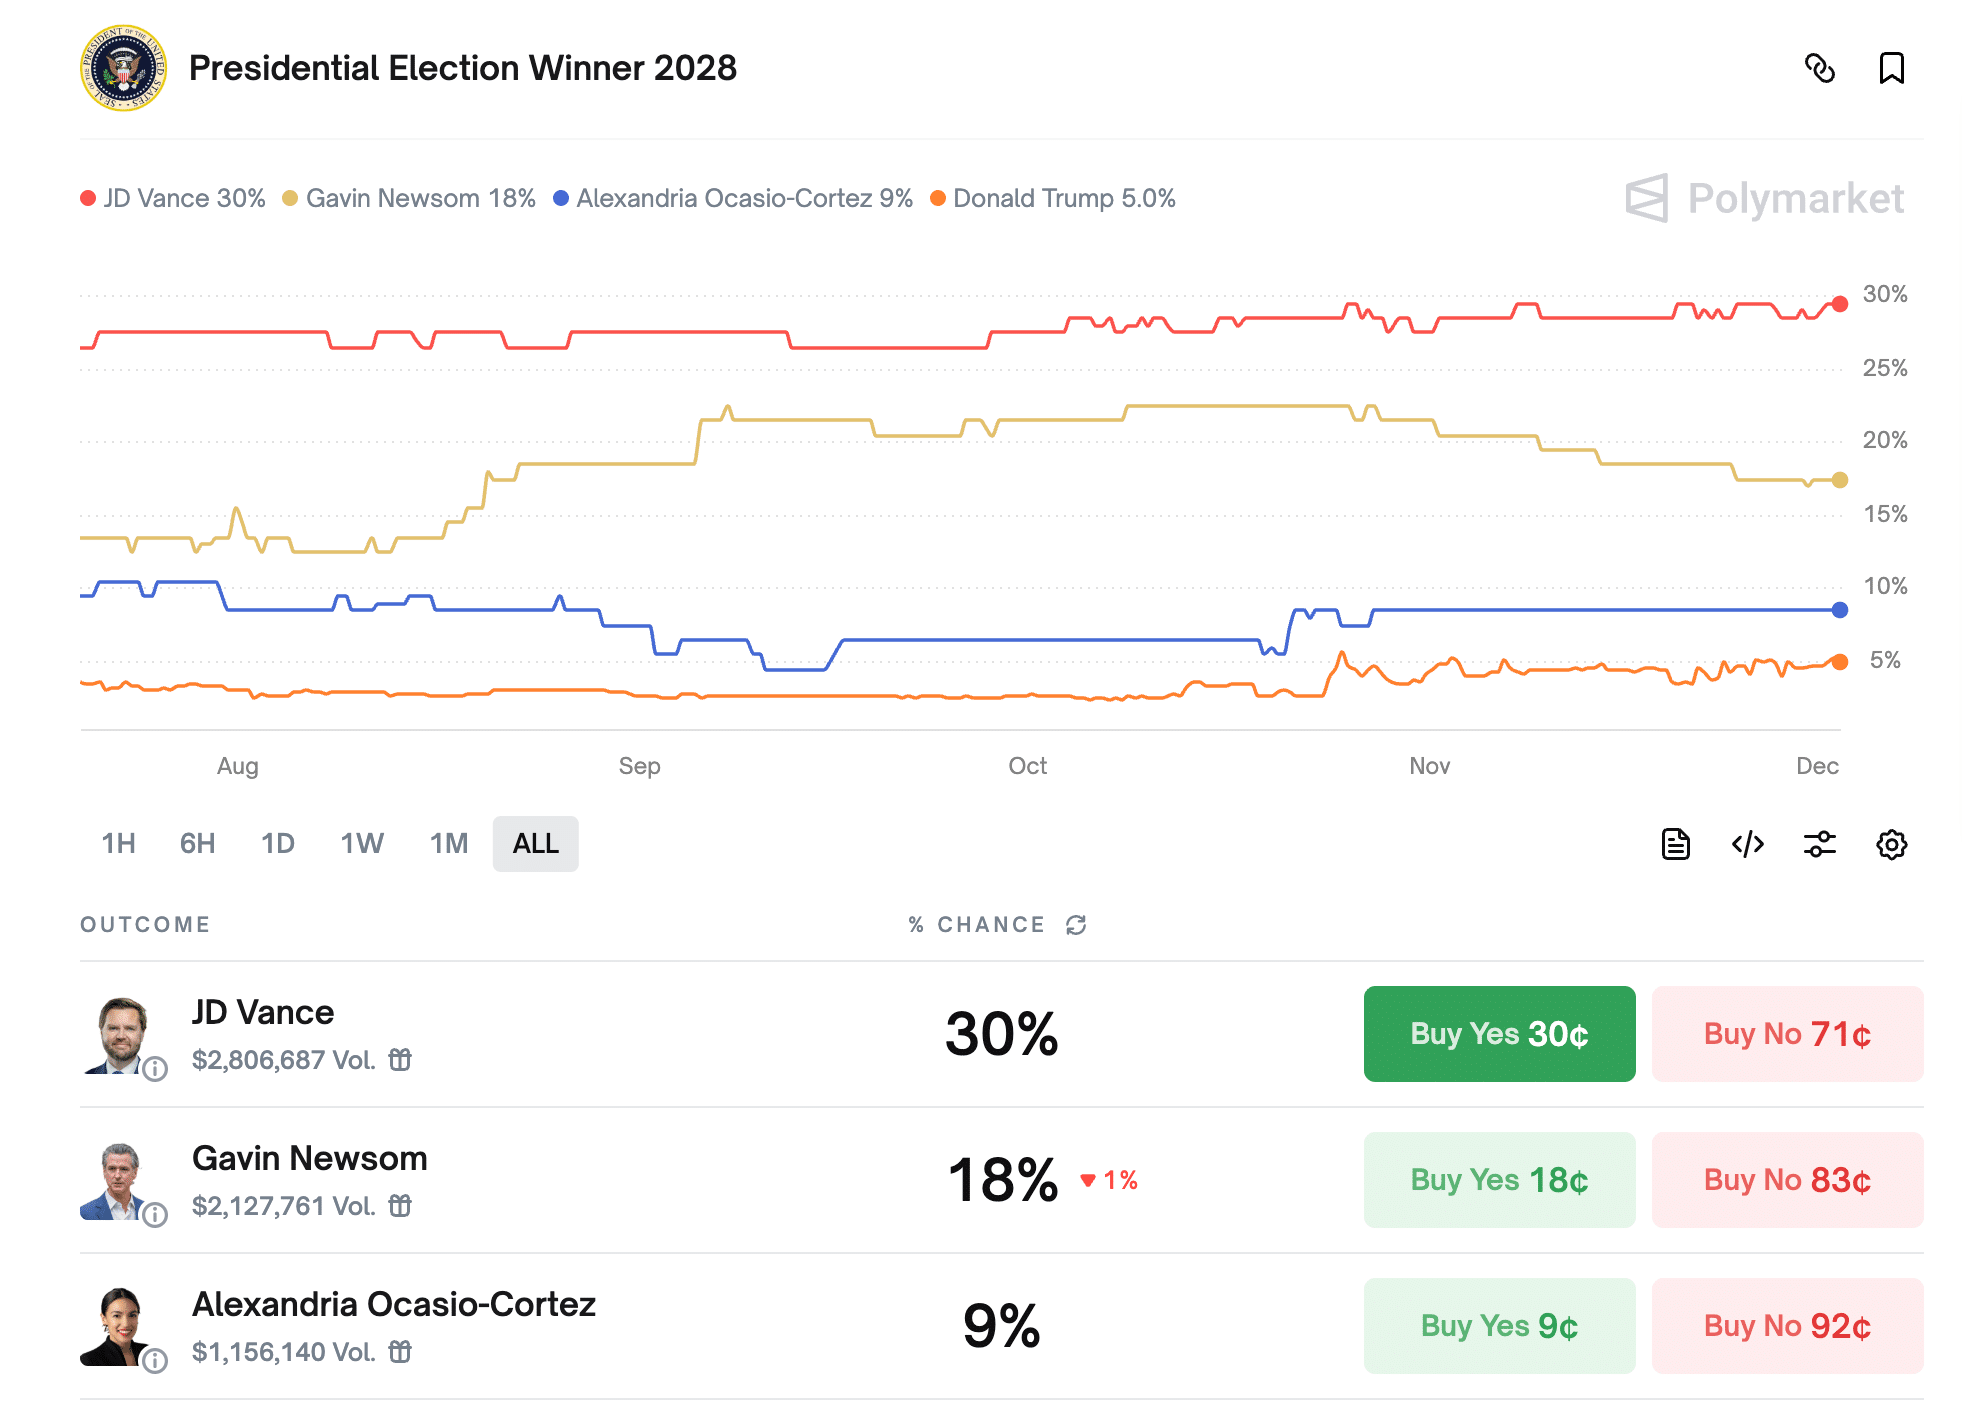Screen dimensions: 1962x1420
Task: Click the gift icon next to JD Vance volume
Action: point(400,1059)
